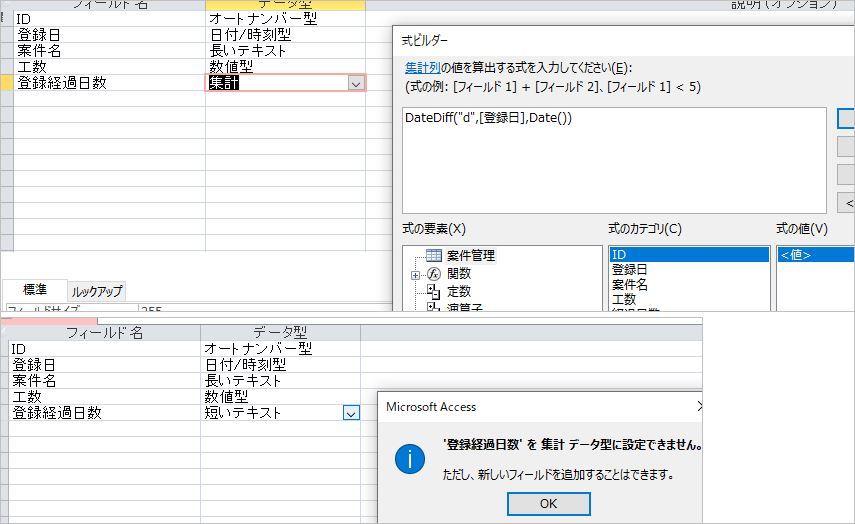Click the 案件名 field name in upper table

pos(109,51)
